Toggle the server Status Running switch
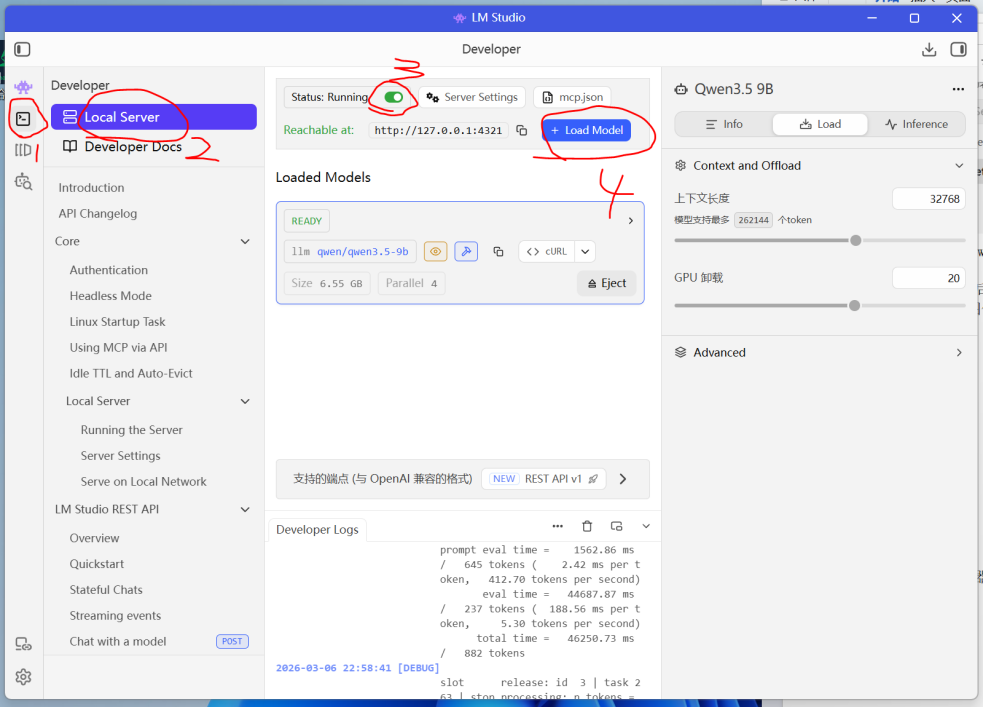 coord(394,97)
